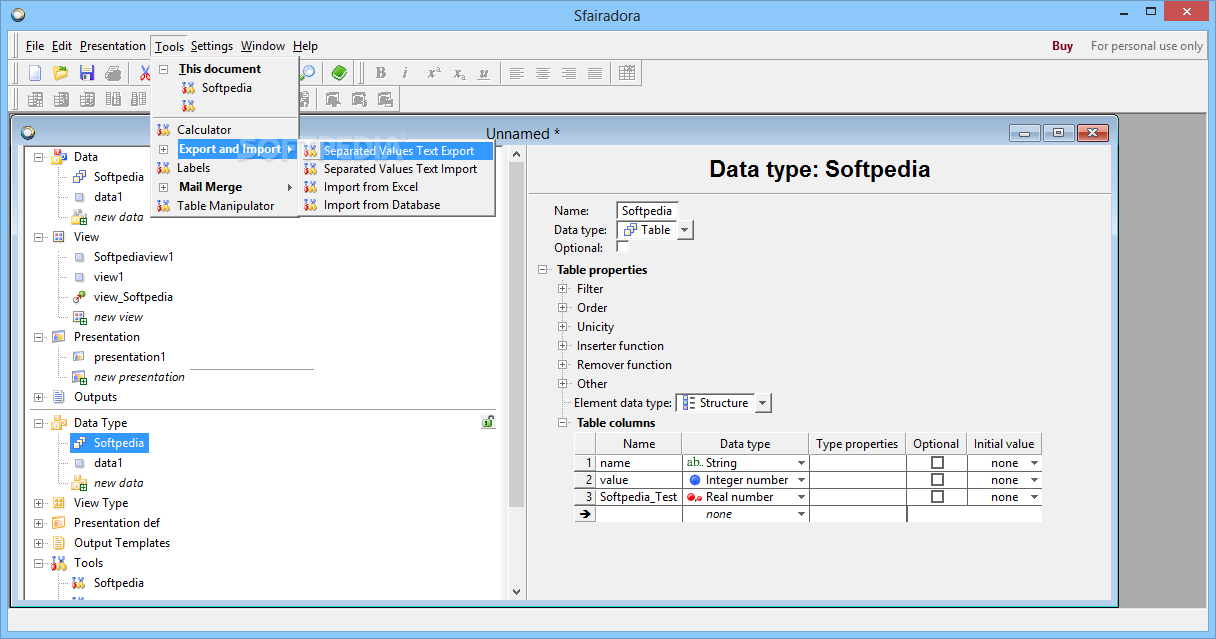1216x639 pixels.
Task: Click the Save floppy disk icon
Action: point(87,73)
